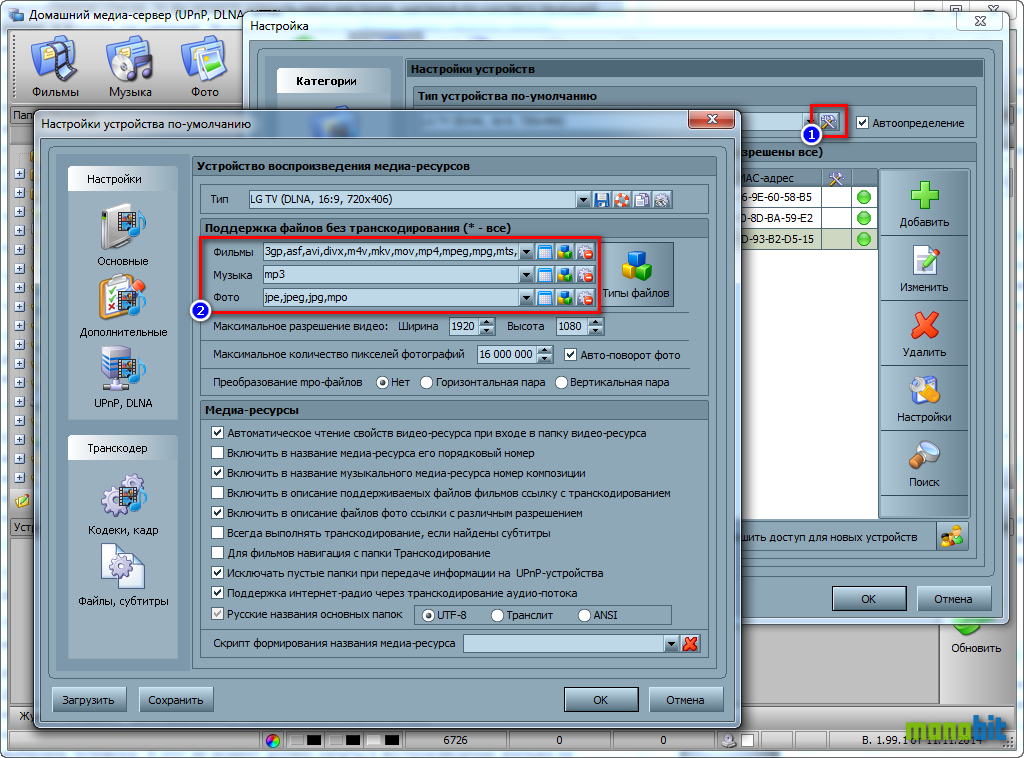Click Изменить icon in Настройка window
Viewport: 1024px width, 758px height.
[x=924, y=269]
